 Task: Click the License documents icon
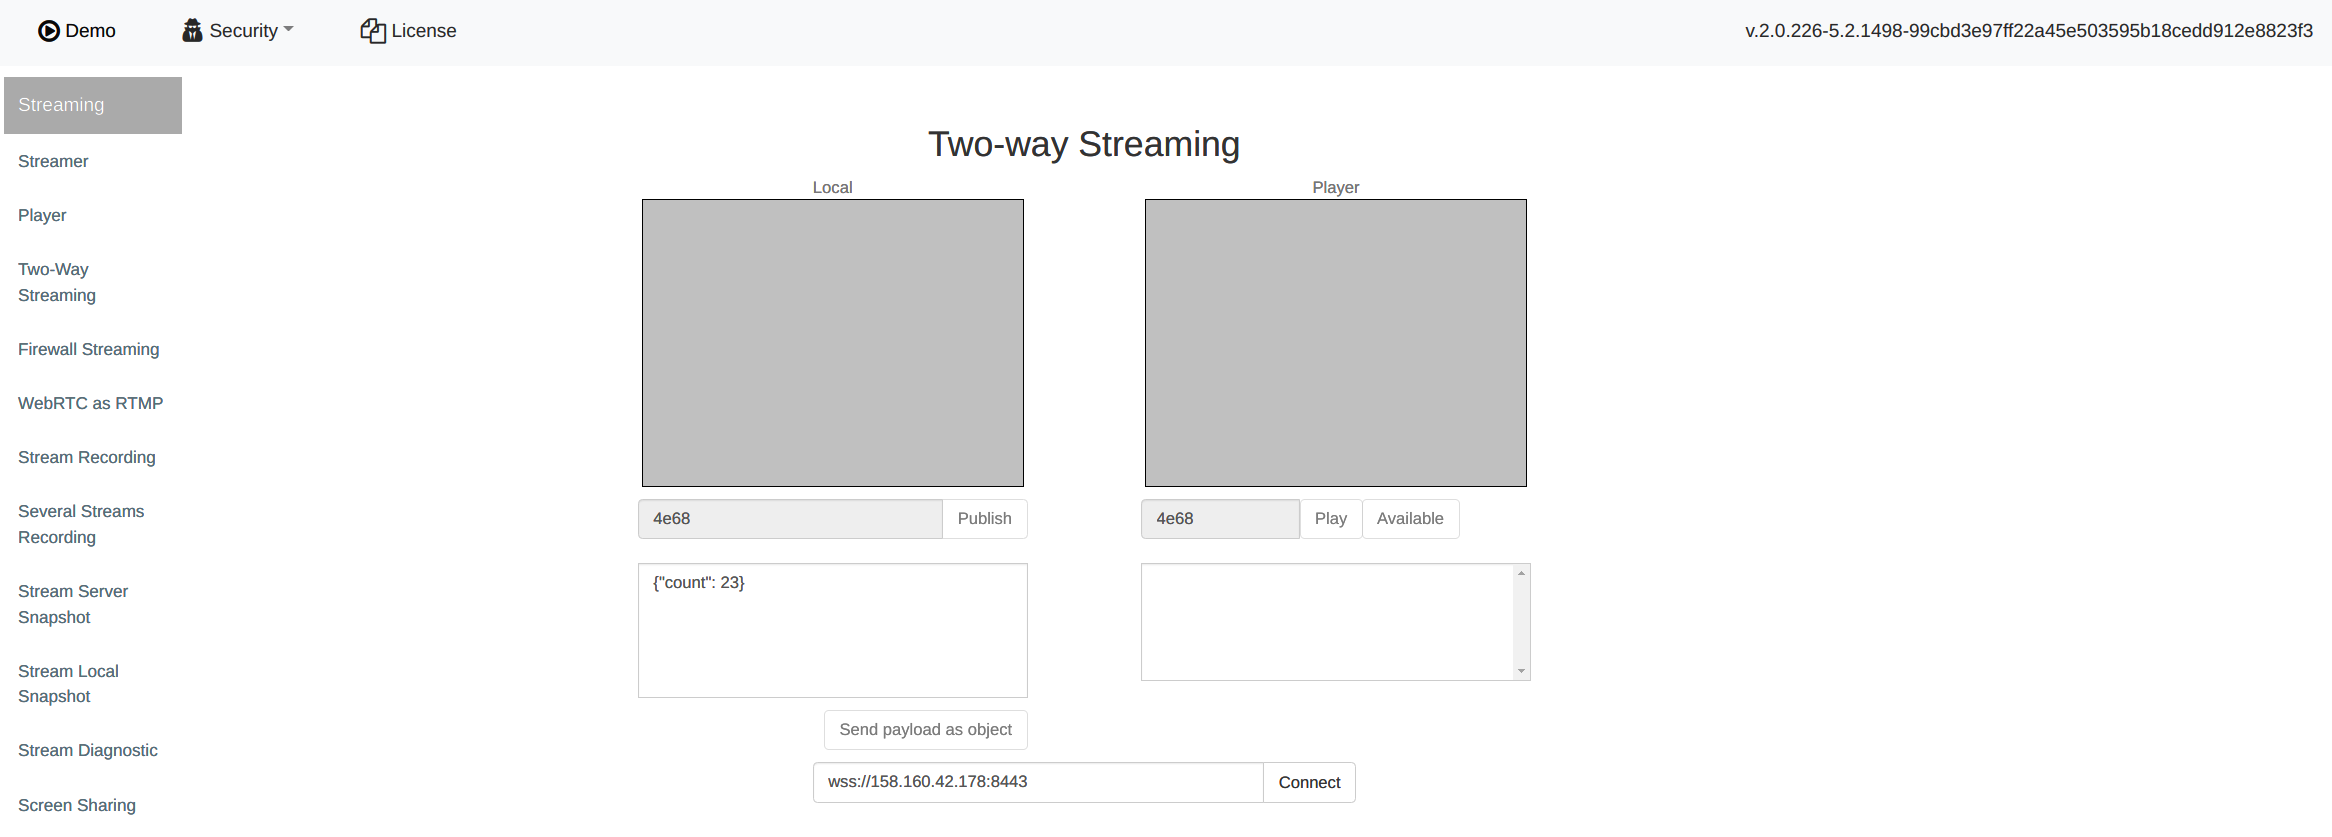(373, 31)
